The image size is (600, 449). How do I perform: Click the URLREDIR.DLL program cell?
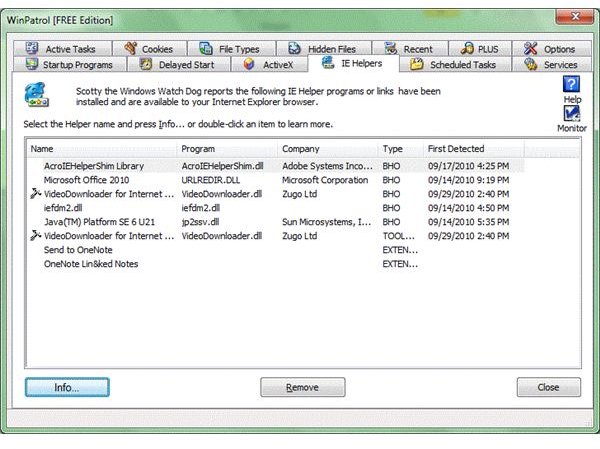tap(210, 180)
